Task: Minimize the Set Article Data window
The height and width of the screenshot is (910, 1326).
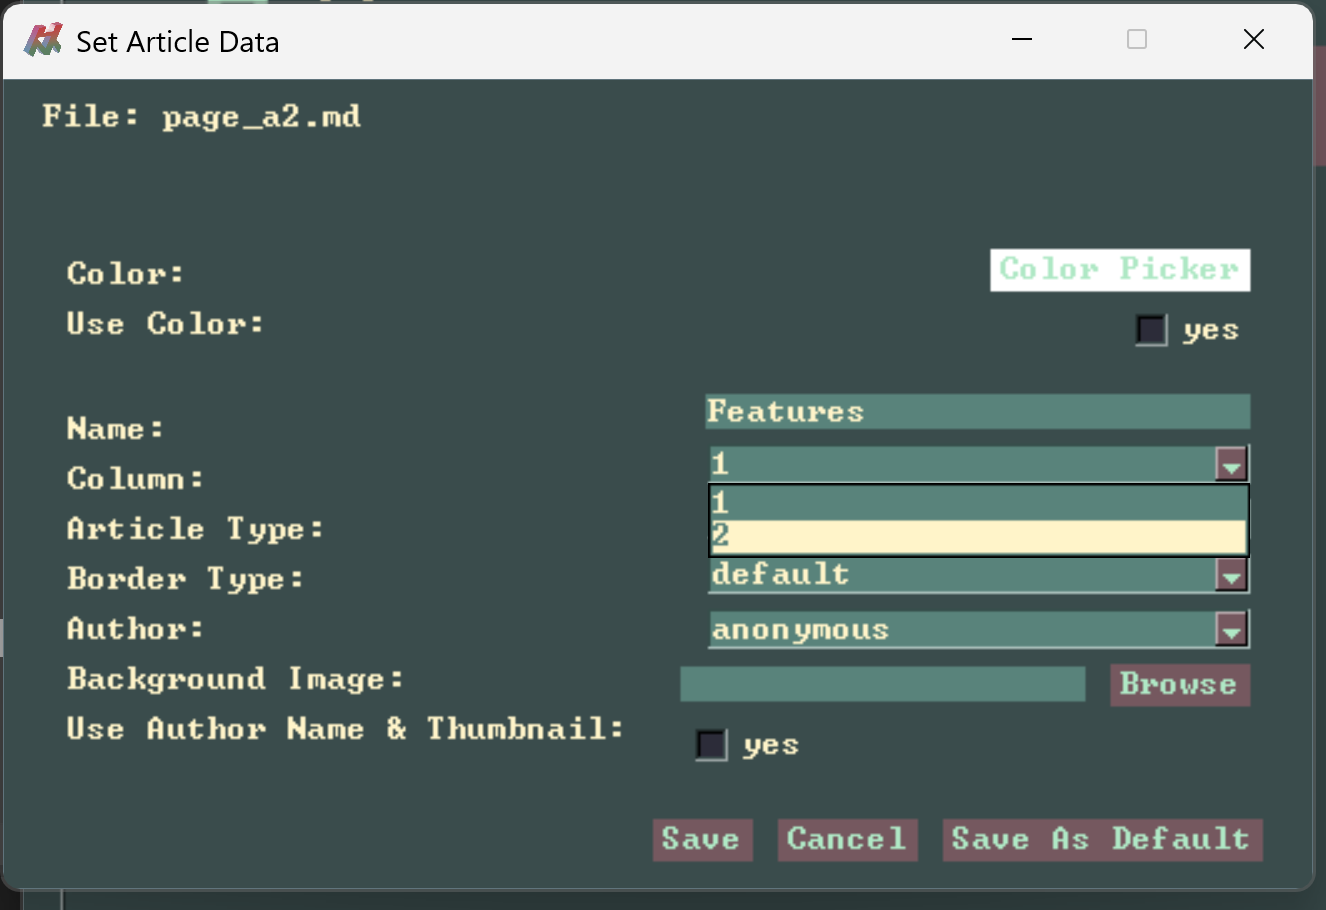Action: 1021,40
